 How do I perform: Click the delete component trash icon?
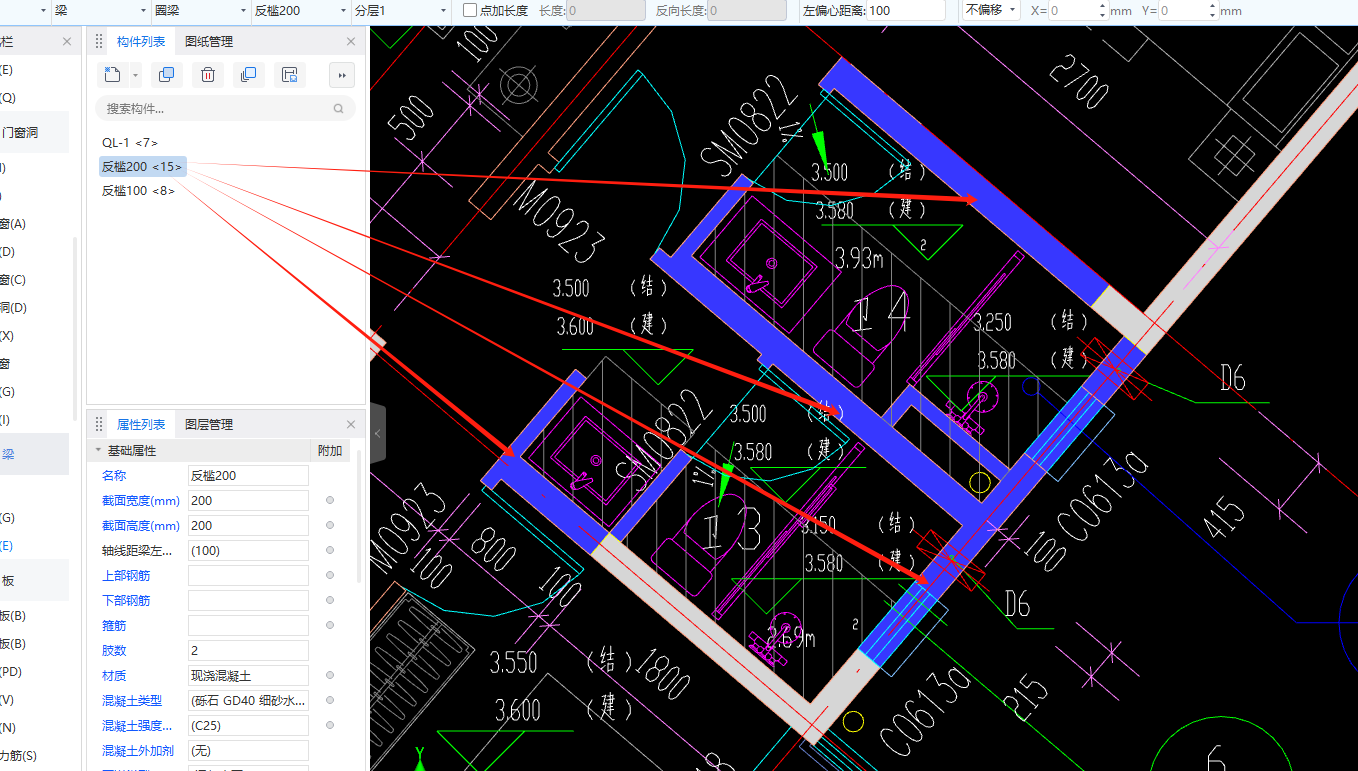coord(207,74)
